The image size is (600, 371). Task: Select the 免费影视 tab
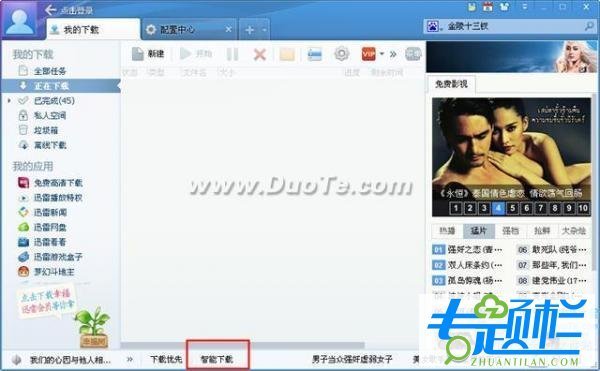tap(452, 84)
